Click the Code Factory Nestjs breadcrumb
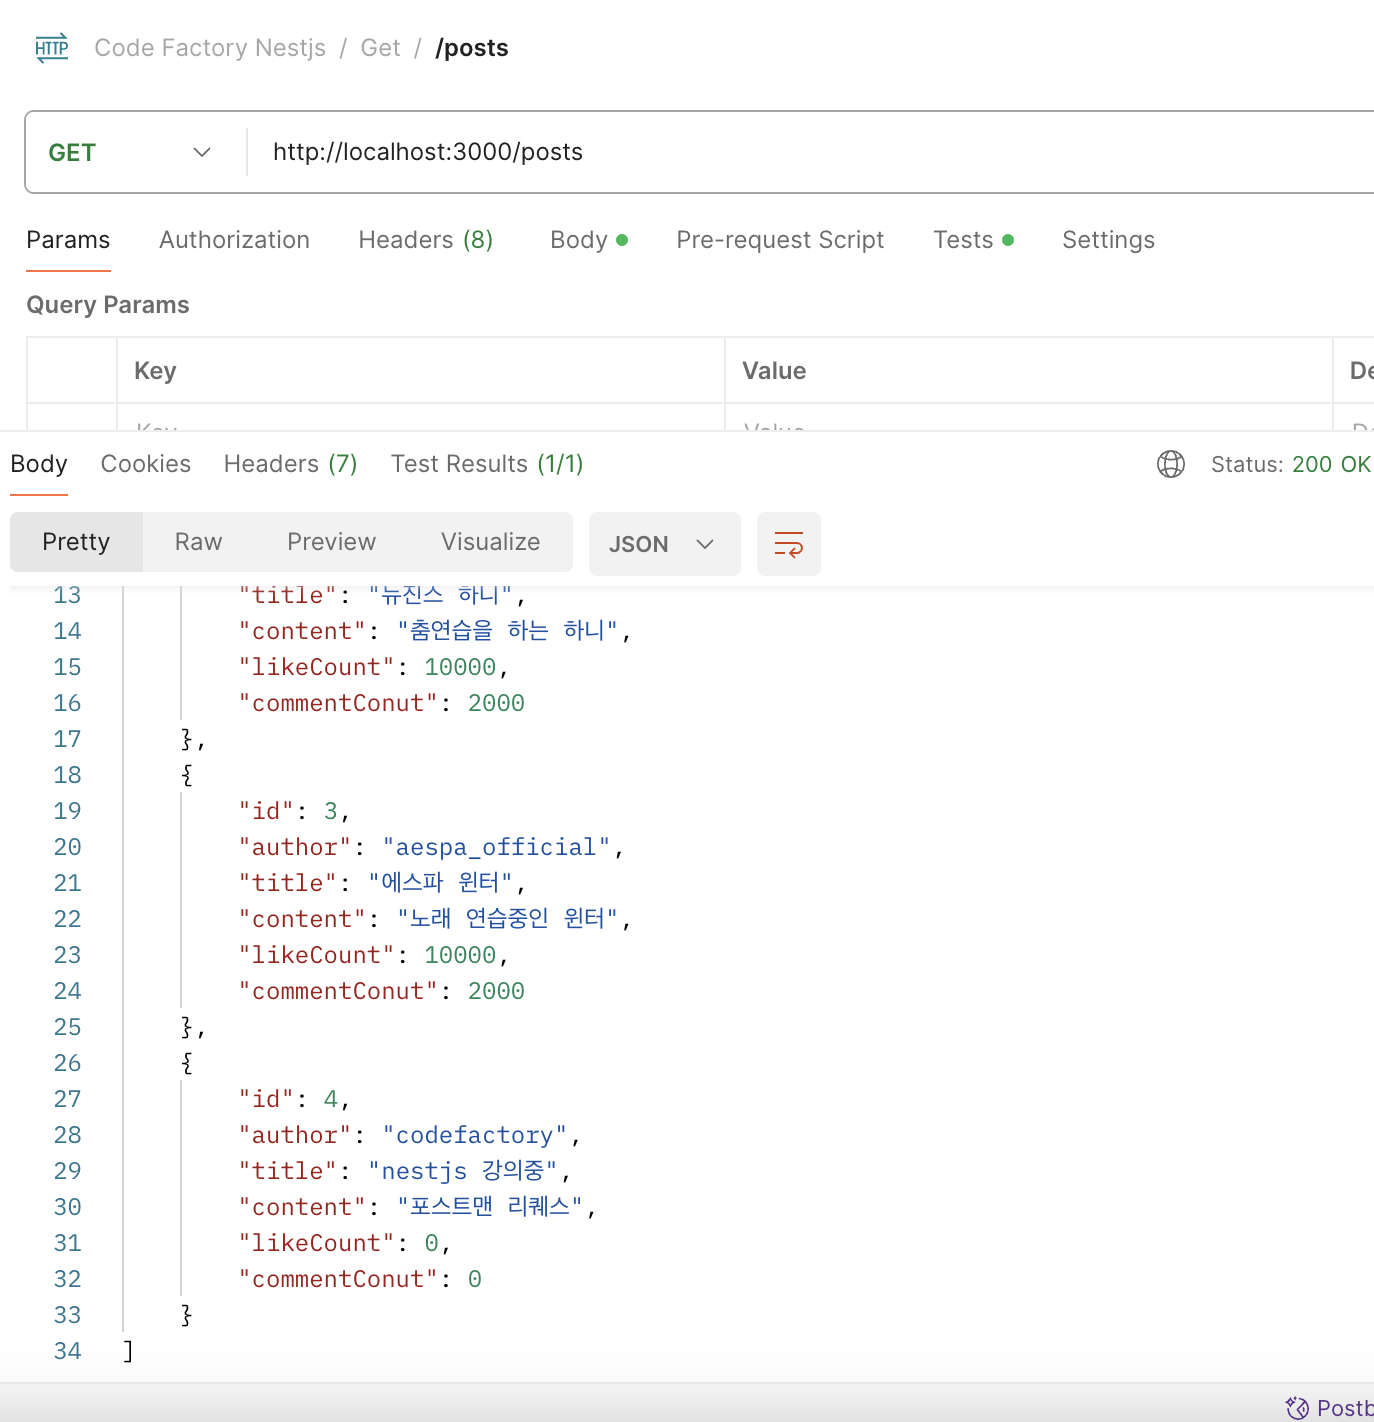The height and width of the screenshot is (1422, 1374). (x=210, y=48)
